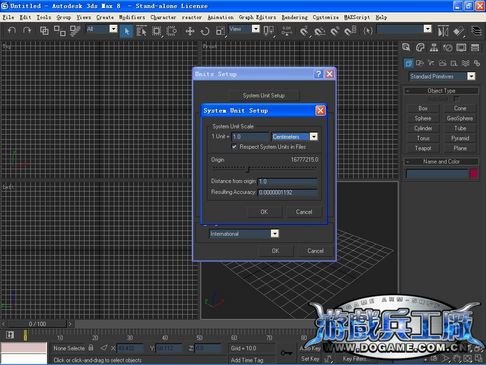Toggle the Window/Crossing selection icon
The width and height of the screenshot is (486, 365).
(171, 31)
